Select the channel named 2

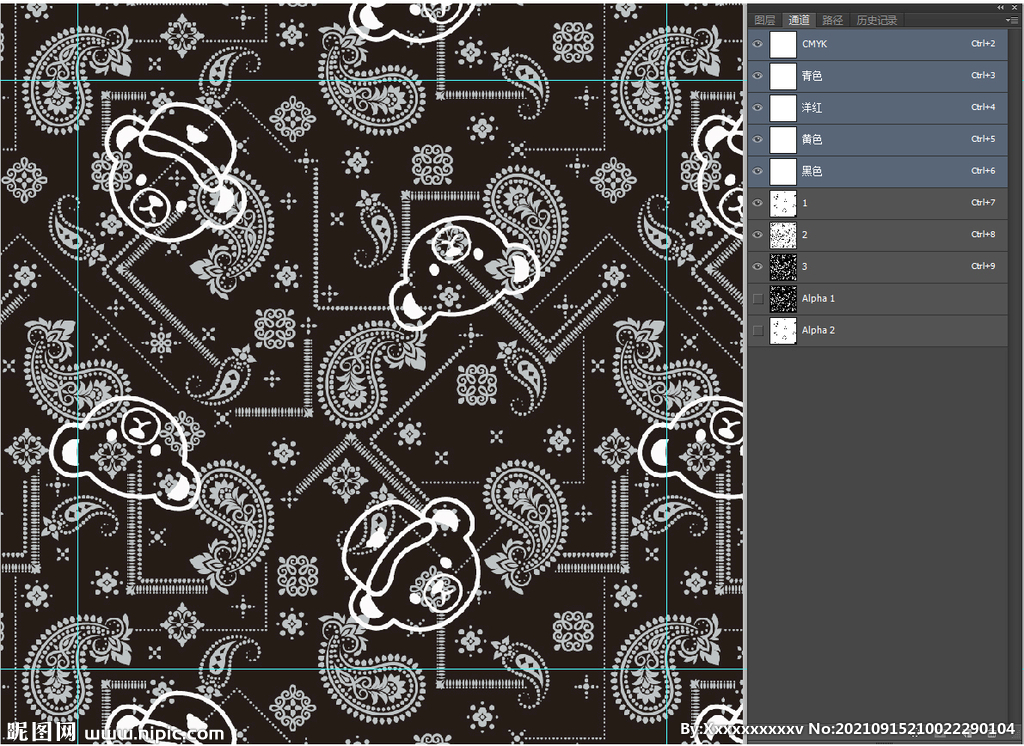click(805, 235)
